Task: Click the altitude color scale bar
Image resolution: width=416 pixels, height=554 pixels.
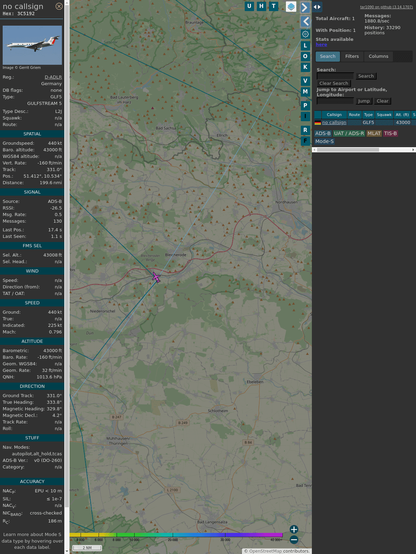Action: [176, 535]
